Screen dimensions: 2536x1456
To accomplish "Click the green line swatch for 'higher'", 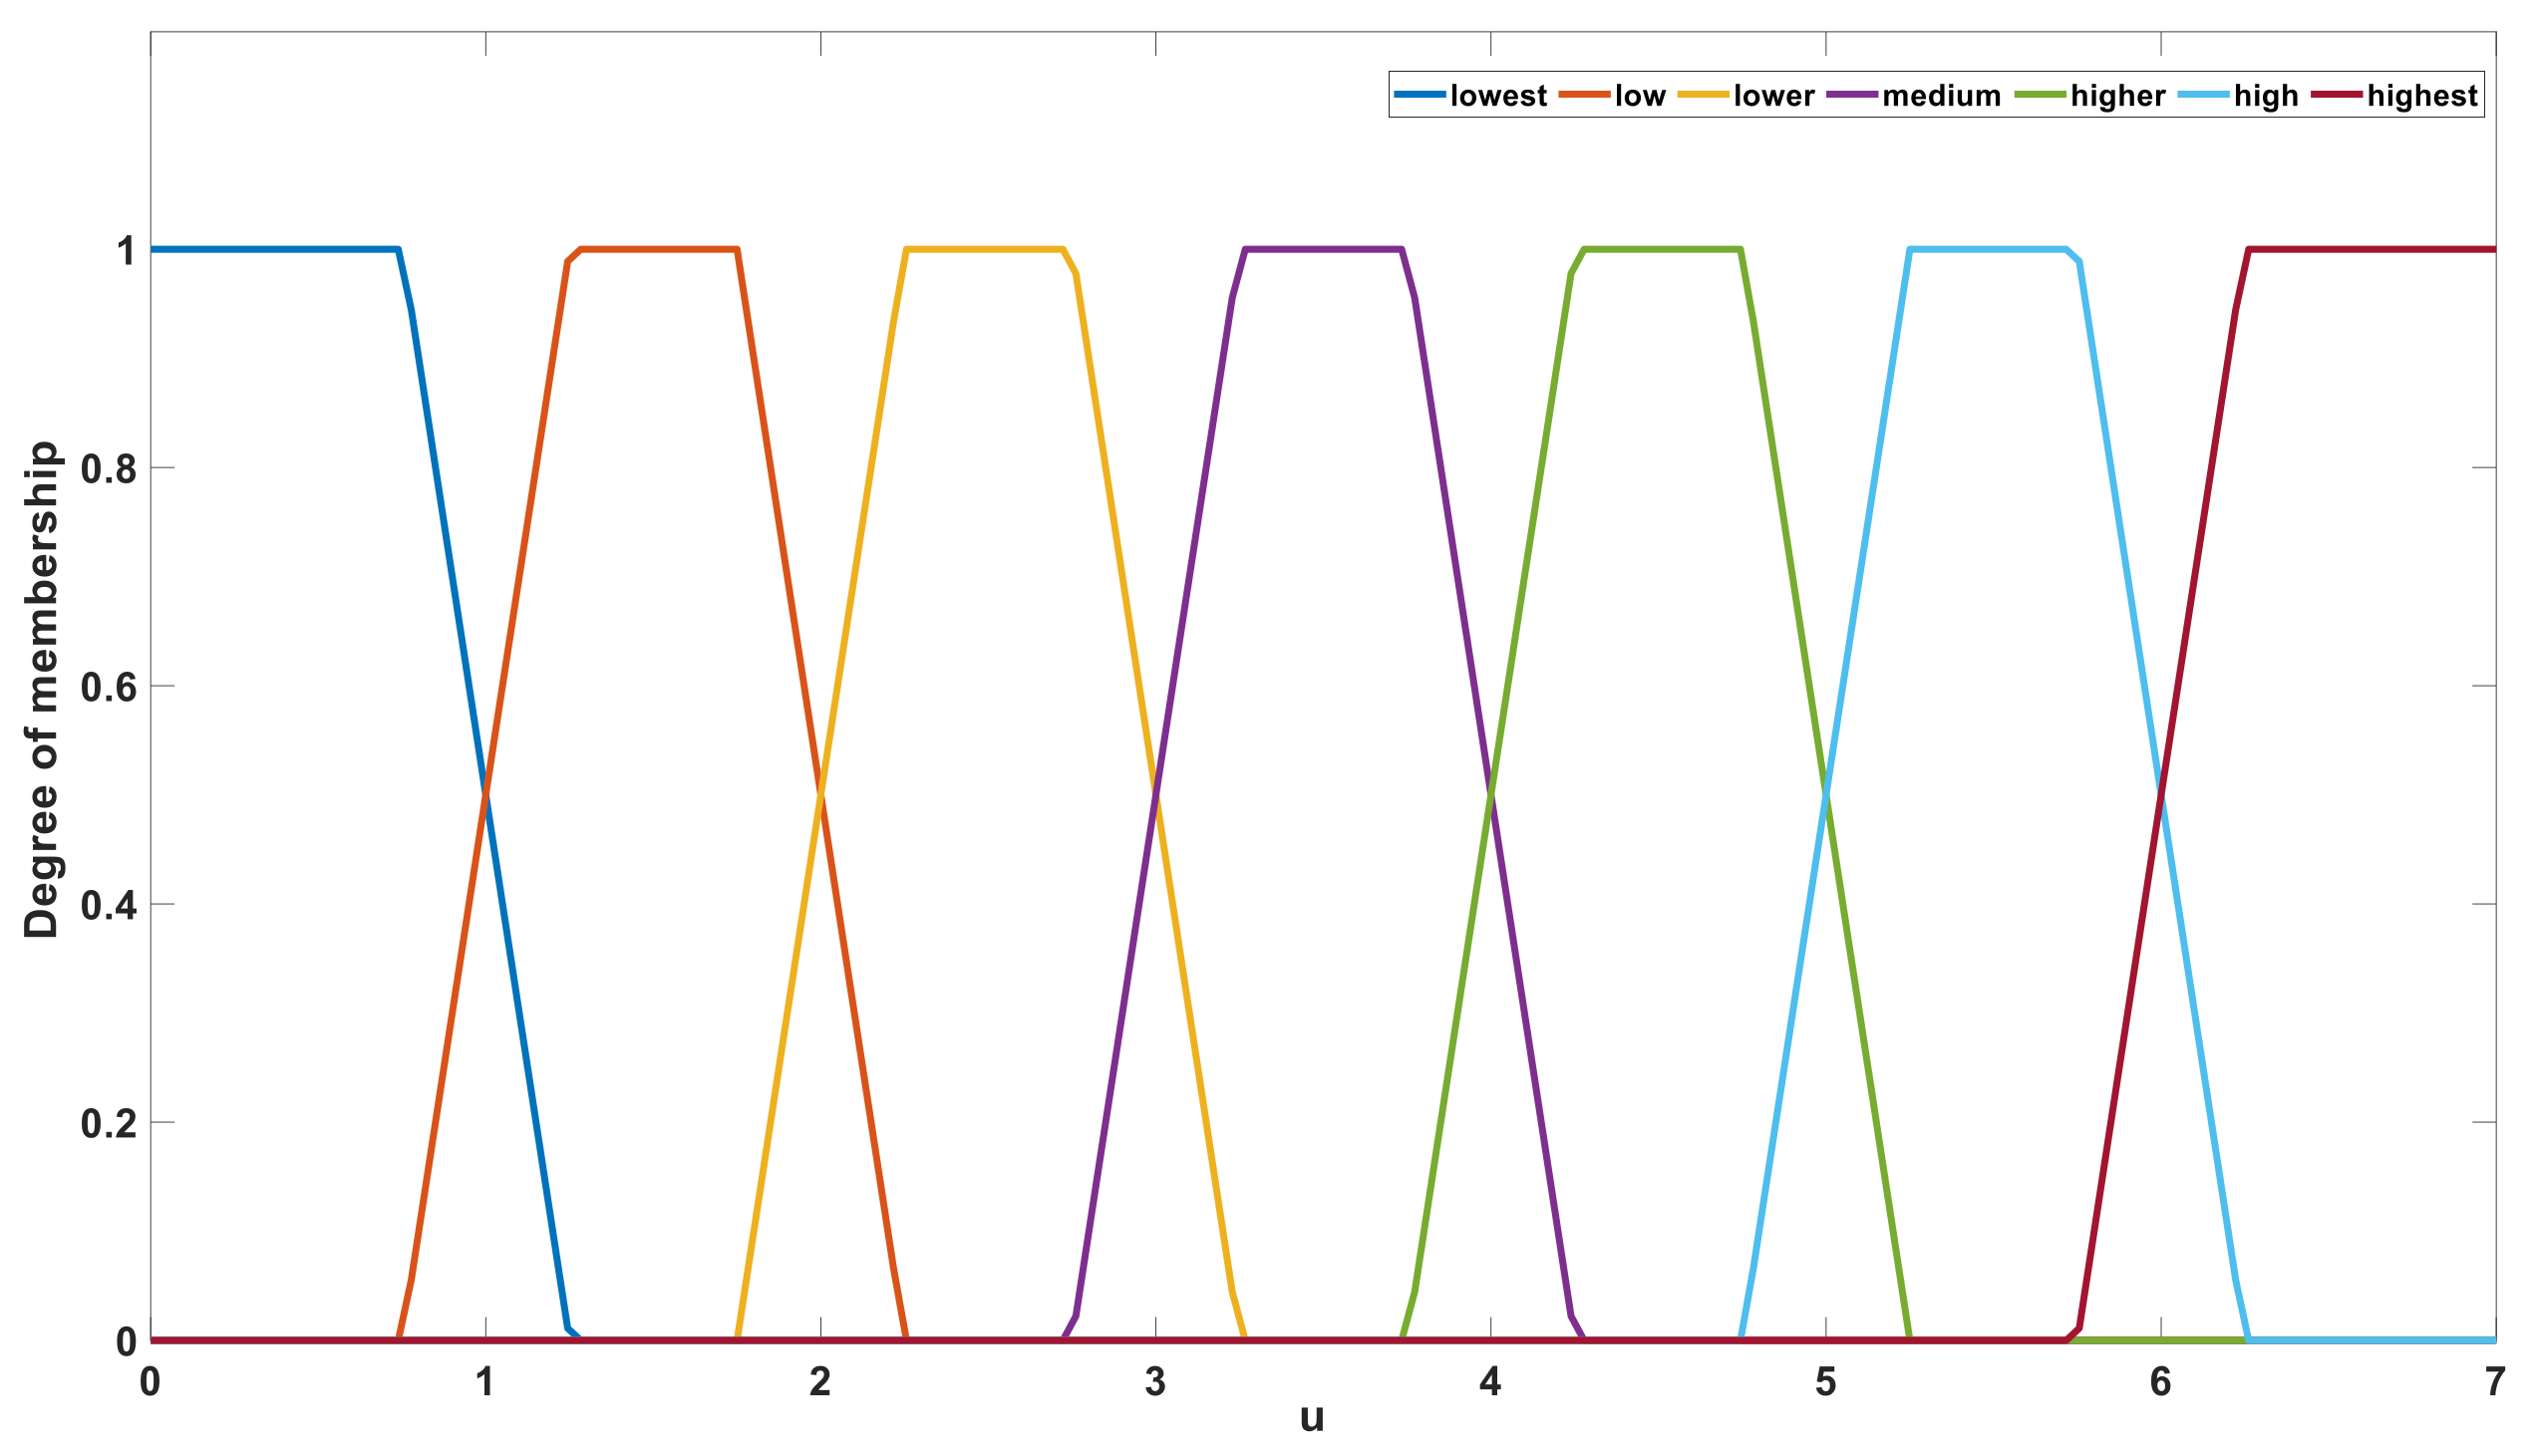I will [2040, 95].
